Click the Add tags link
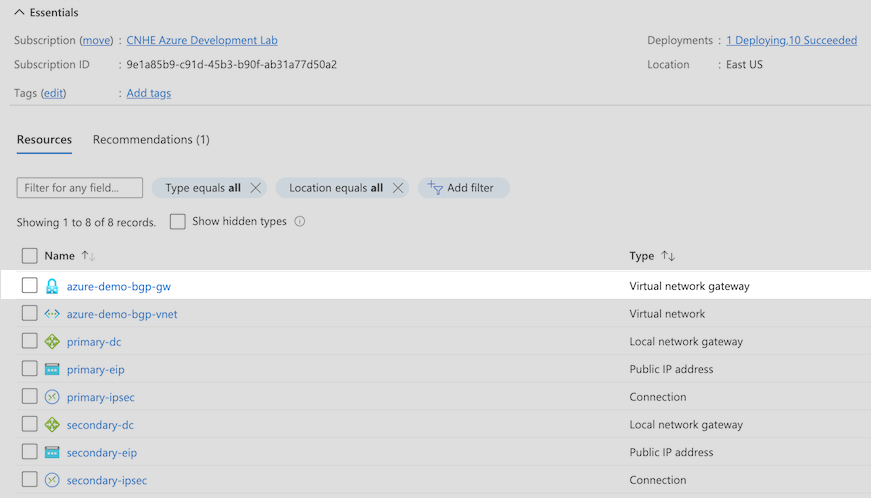Screen dimensions: 871x498 click(148, 93)
